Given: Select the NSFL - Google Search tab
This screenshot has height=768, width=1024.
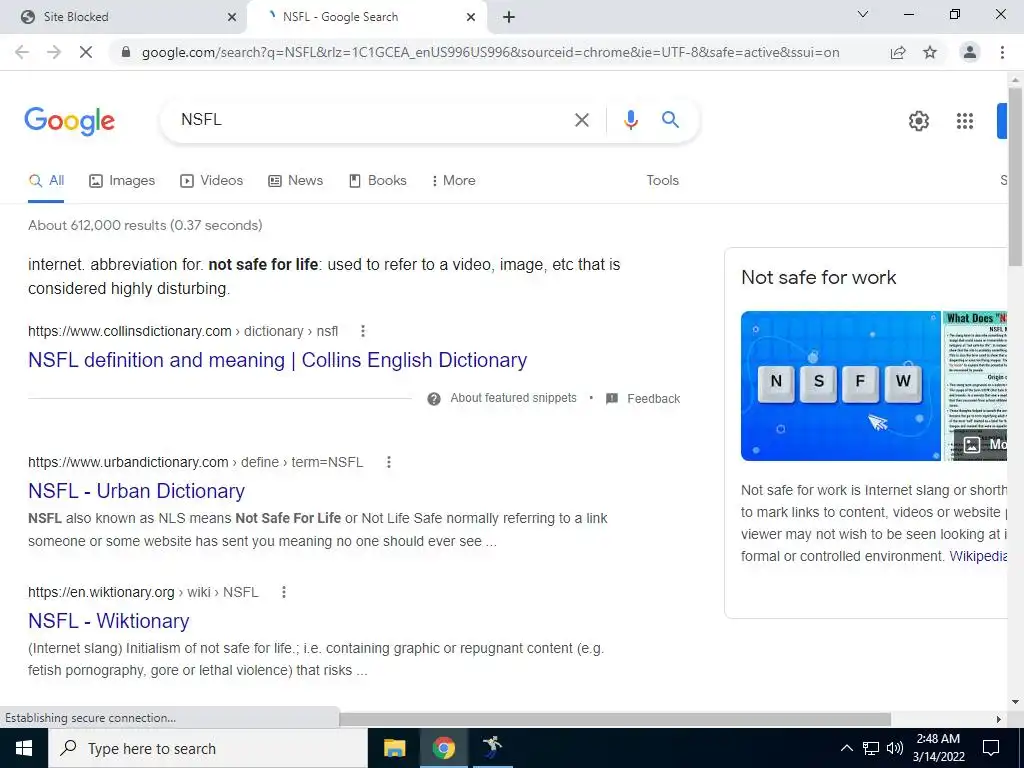Looking at the screenshot, I should tap(366, 17).
